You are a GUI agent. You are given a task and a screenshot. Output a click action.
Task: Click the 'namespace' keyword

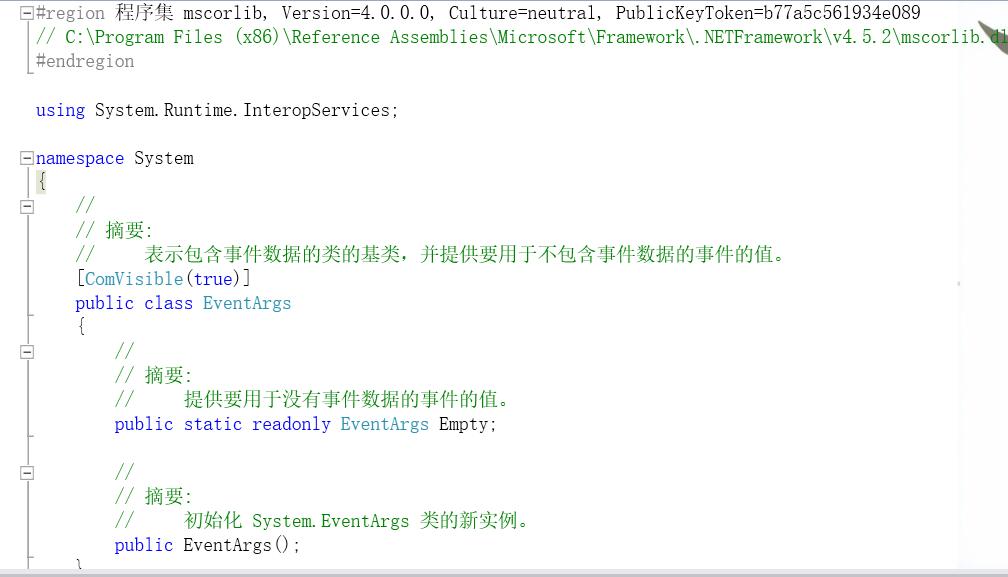point(80,159)
